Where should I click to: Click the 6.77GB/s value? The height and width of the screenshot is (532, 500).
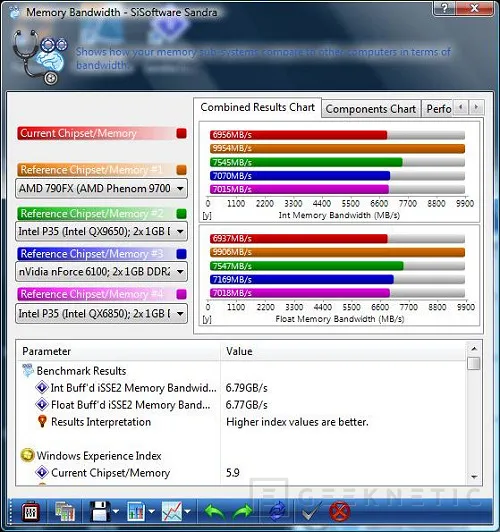[247, 404]
